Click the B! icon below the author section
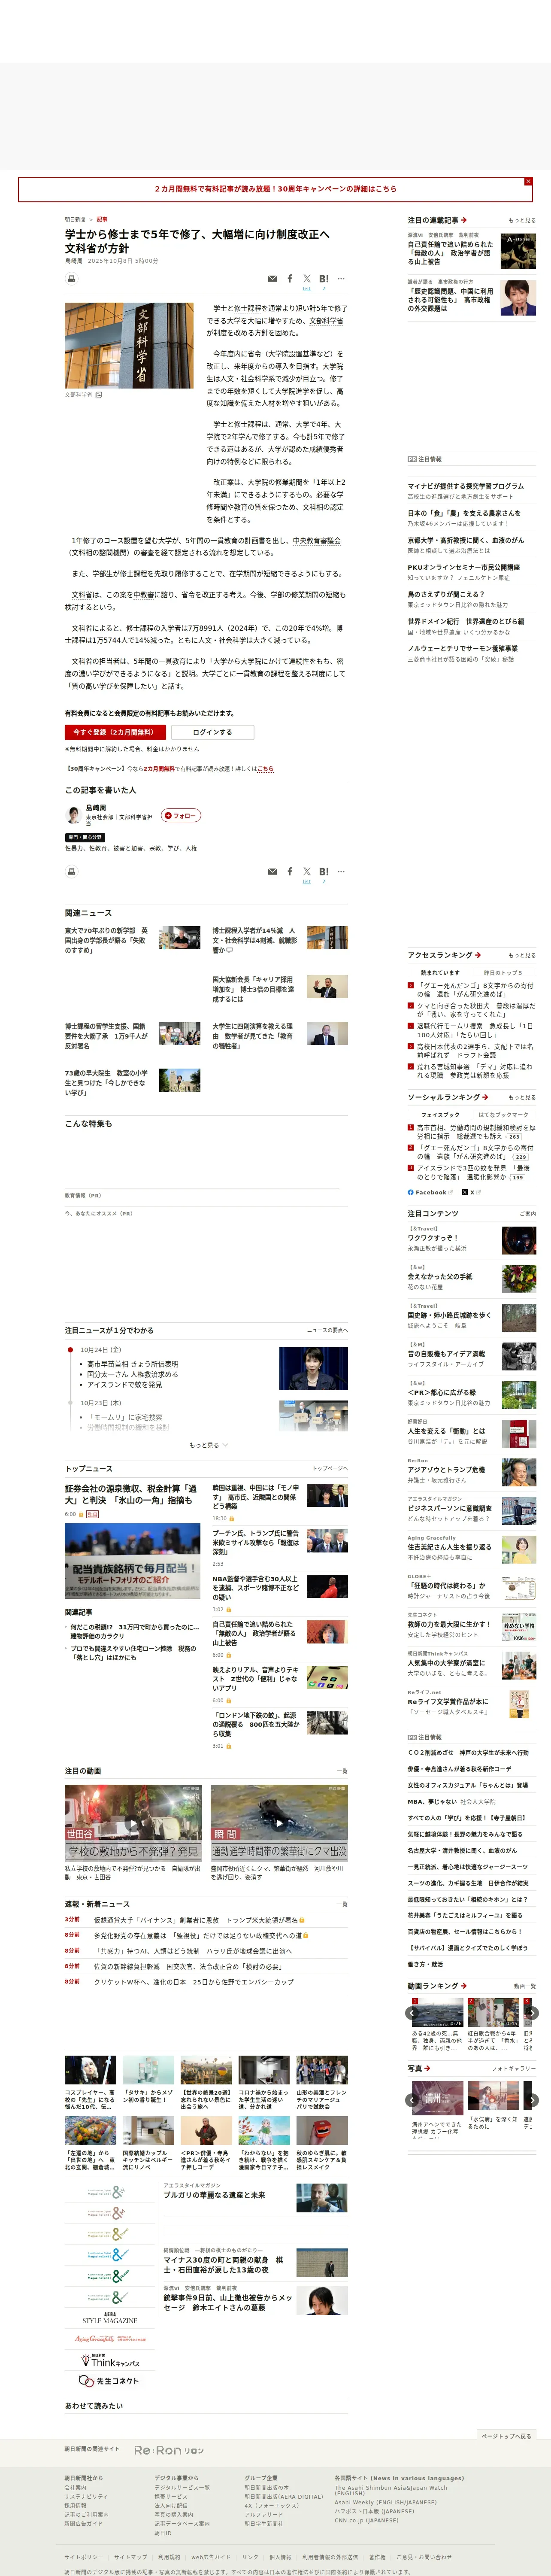Viewport: 551px width, 2576px height. (x=323, y=871)
